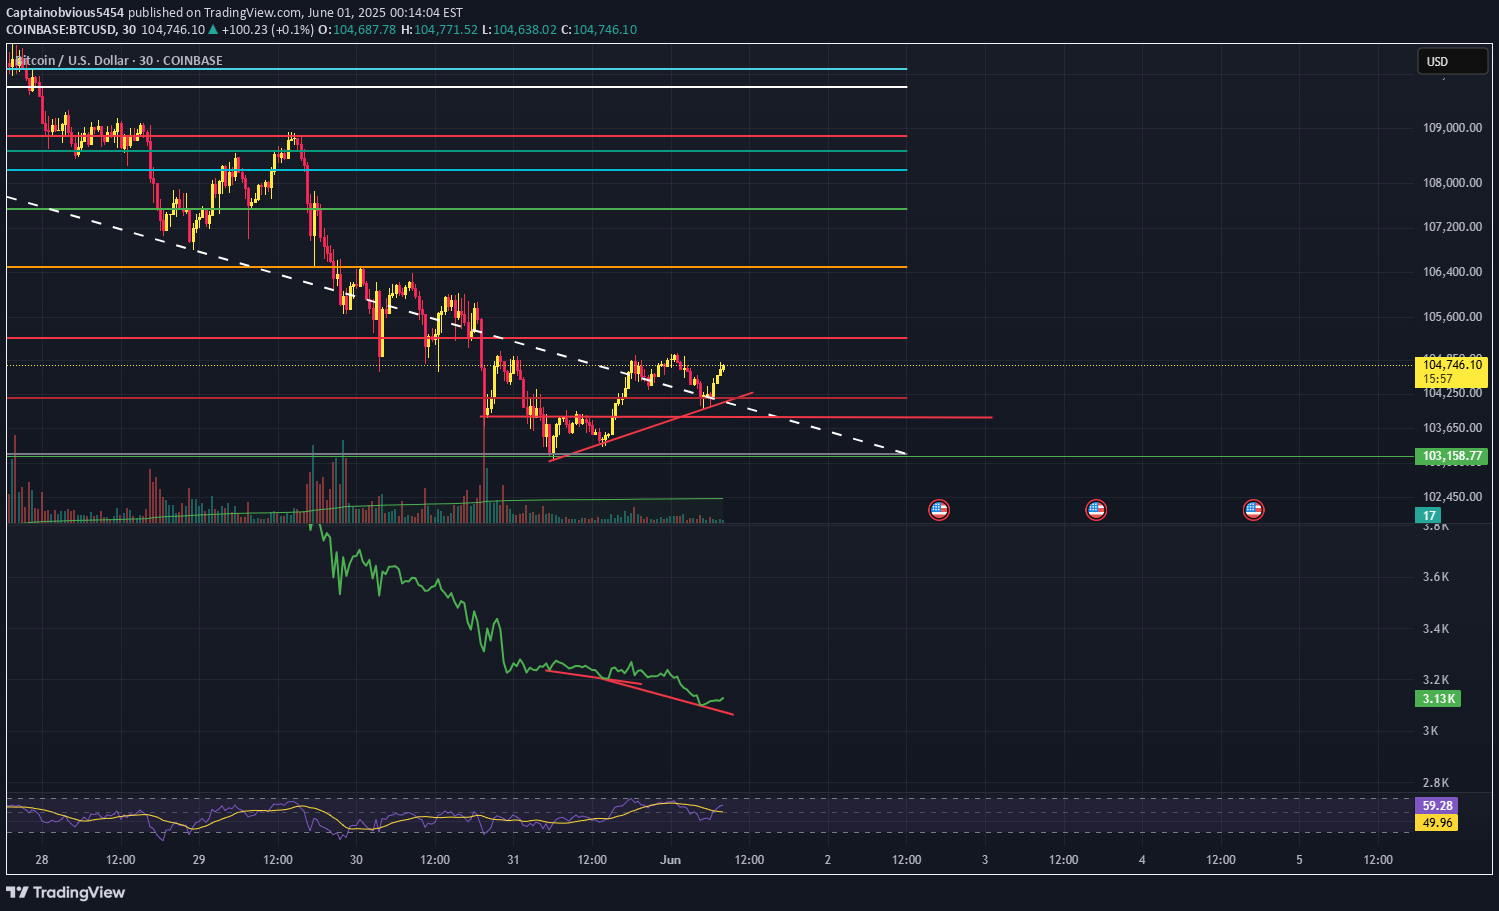Image resolution: width=1499 pixels, height=911 pixels.
Task: Click the 12:00 timestamp before day 29
Action: point(120,859)
